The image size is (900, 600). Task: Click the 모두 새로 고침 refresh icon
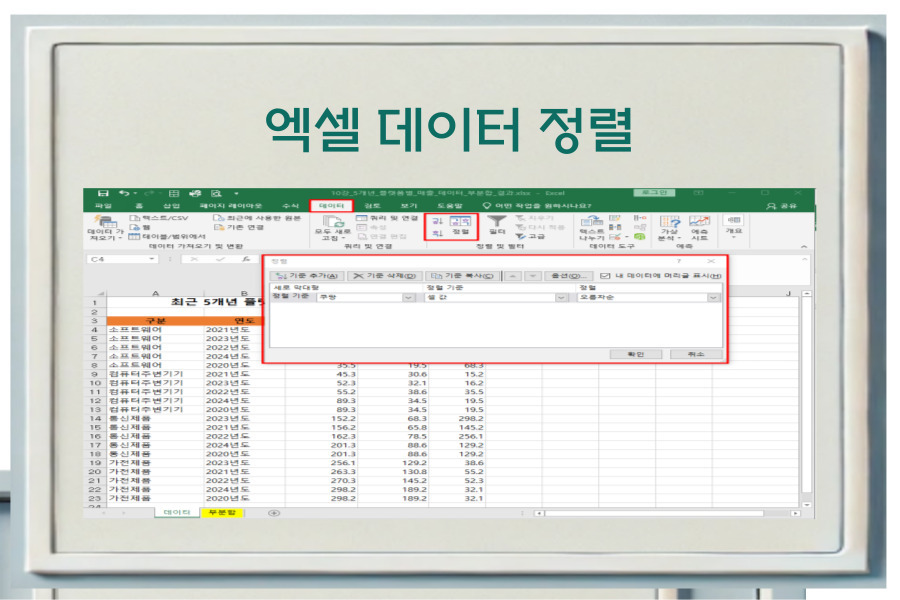[x=333, y=222]
